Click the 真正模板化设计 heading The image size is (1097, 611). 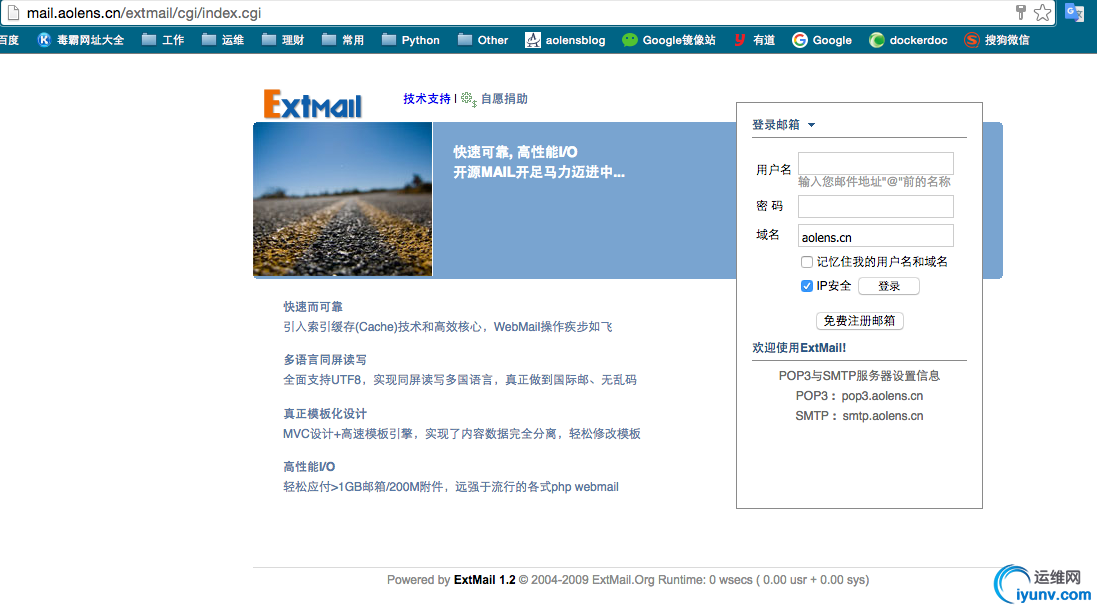(x=325, y=414)
